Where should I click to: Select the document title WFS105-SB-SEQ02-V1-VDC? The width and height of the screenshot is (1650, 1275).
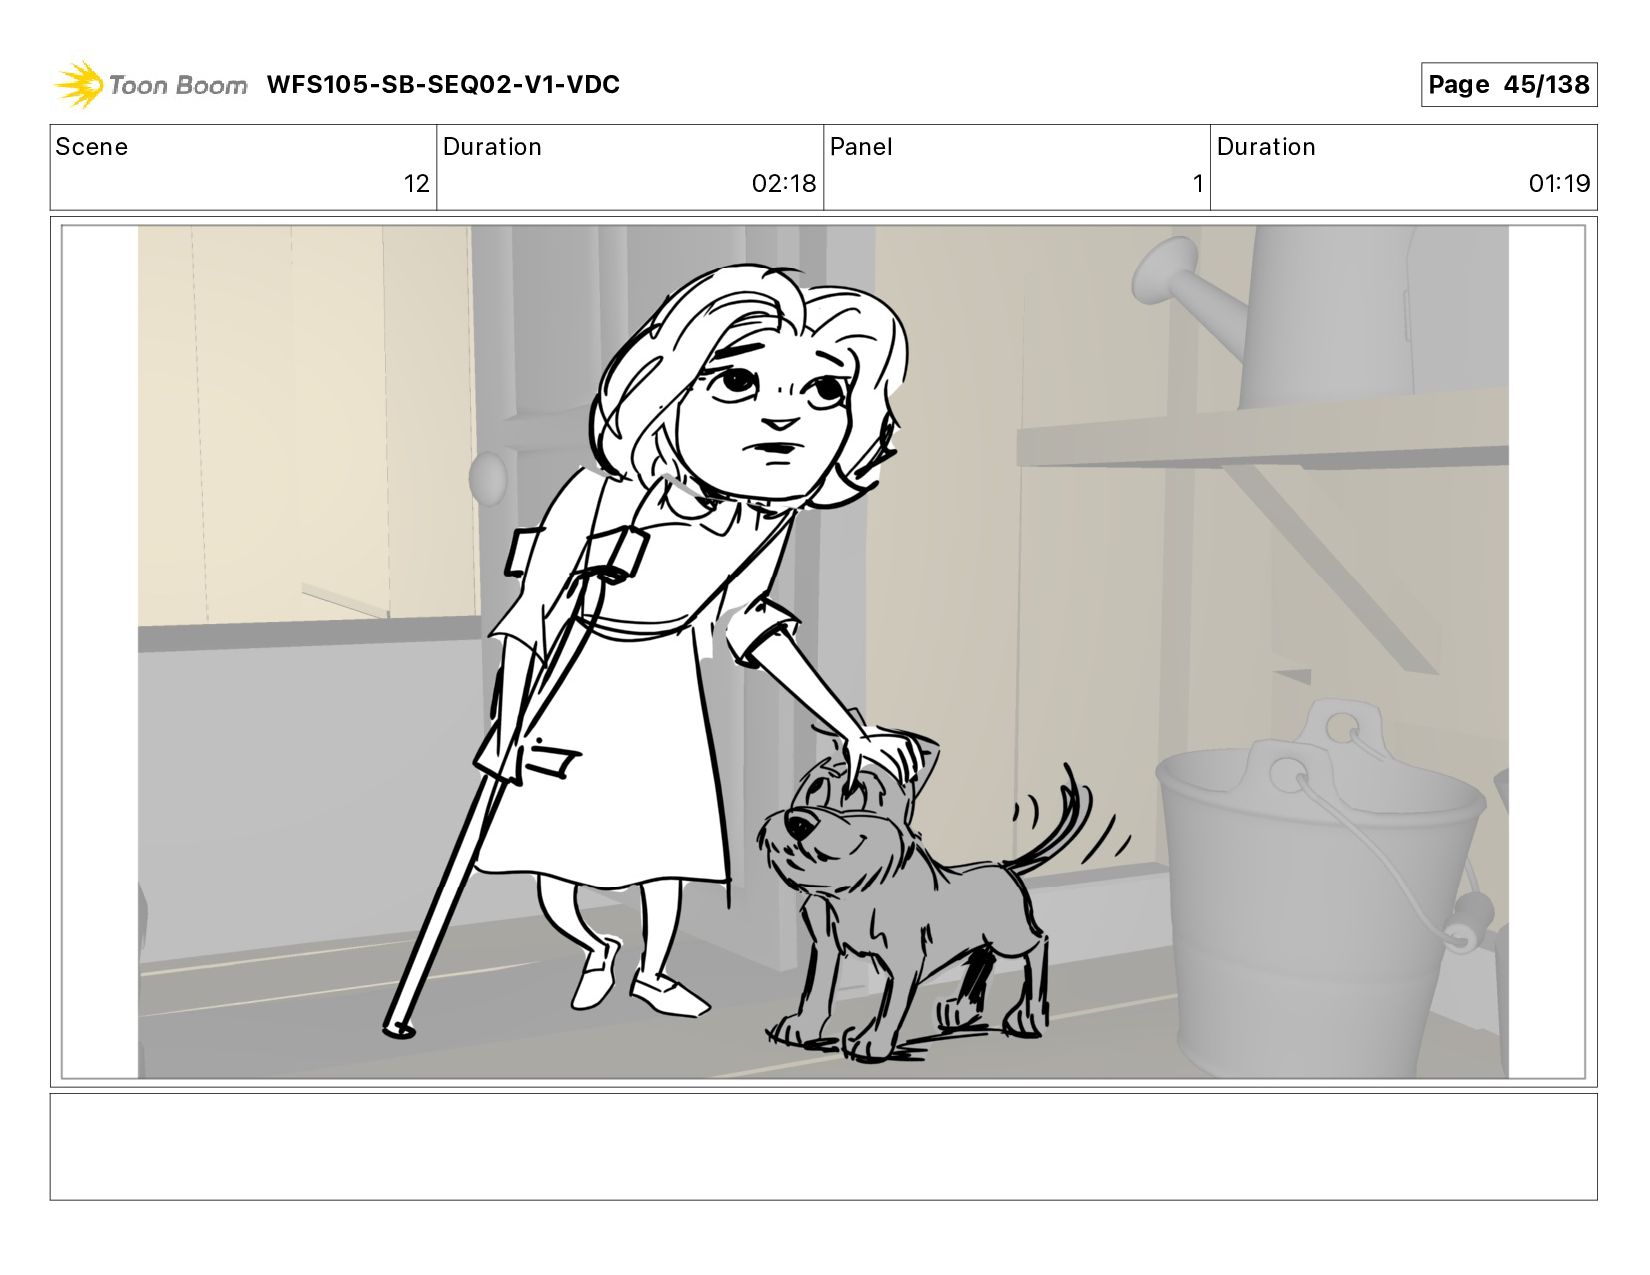(443, 85)
